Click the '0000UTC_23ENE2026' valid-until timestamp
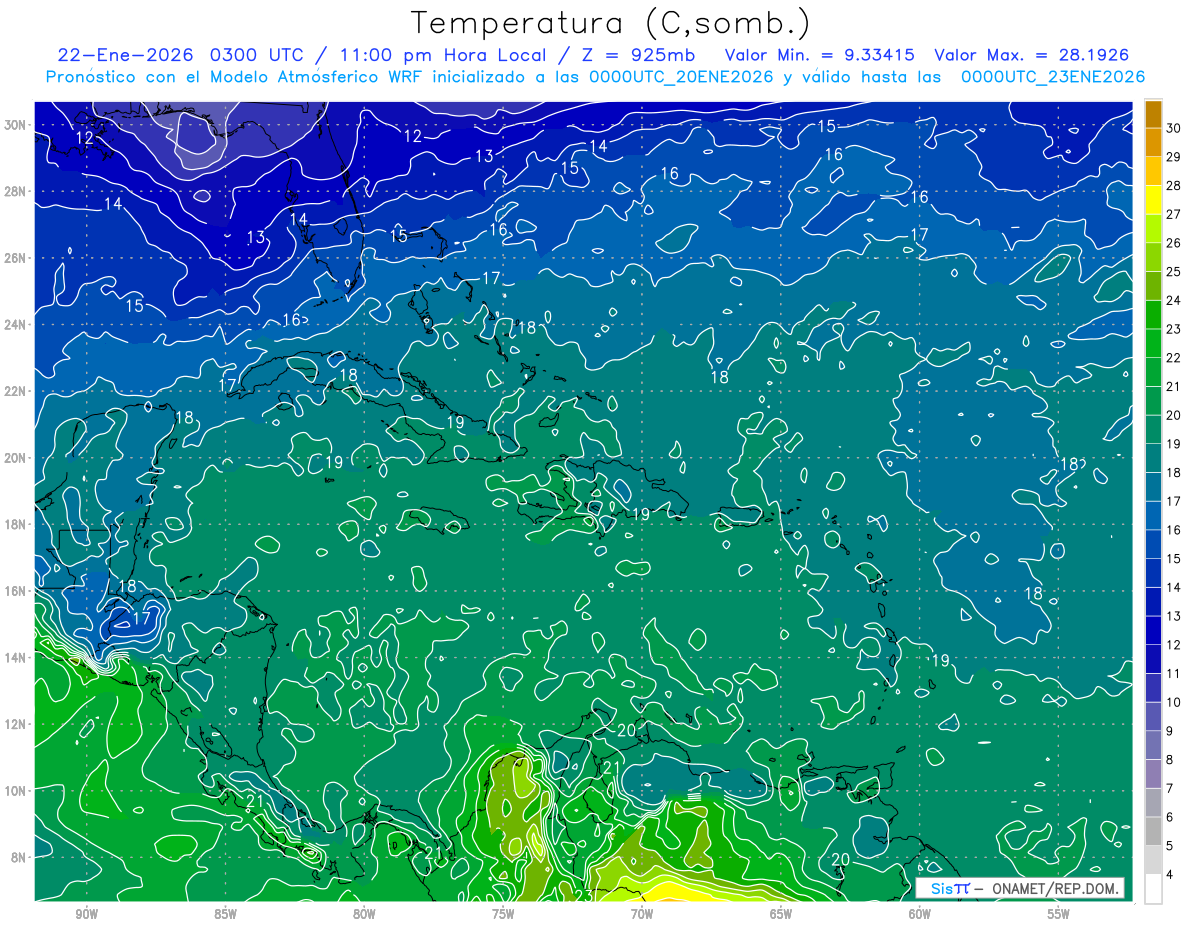Image resolution: width=1200 pixels, height=927 pixels. coord(1053,77)
